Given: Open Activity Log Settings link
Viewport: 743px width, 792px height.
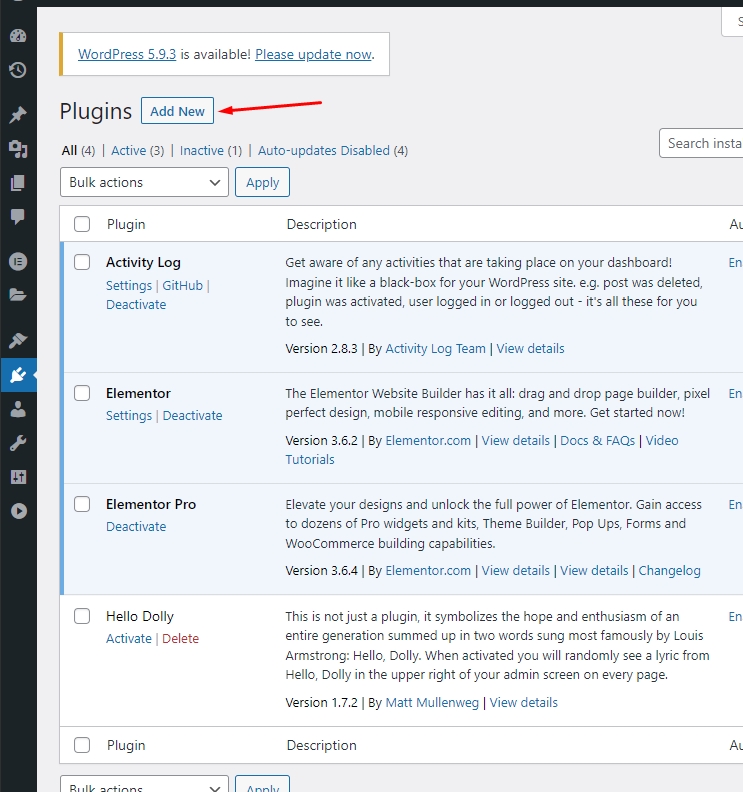Looking at the screenshot, I should (x=129, y=285).
